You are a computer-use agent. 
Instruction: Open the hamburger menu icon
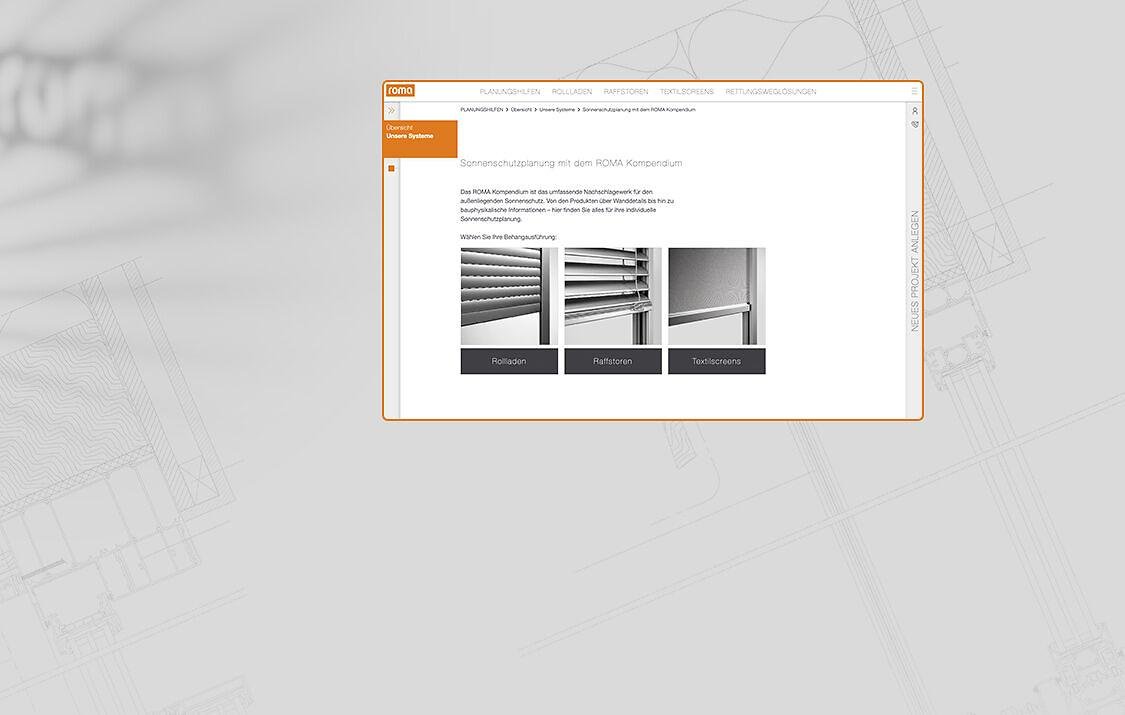[914, 91]
